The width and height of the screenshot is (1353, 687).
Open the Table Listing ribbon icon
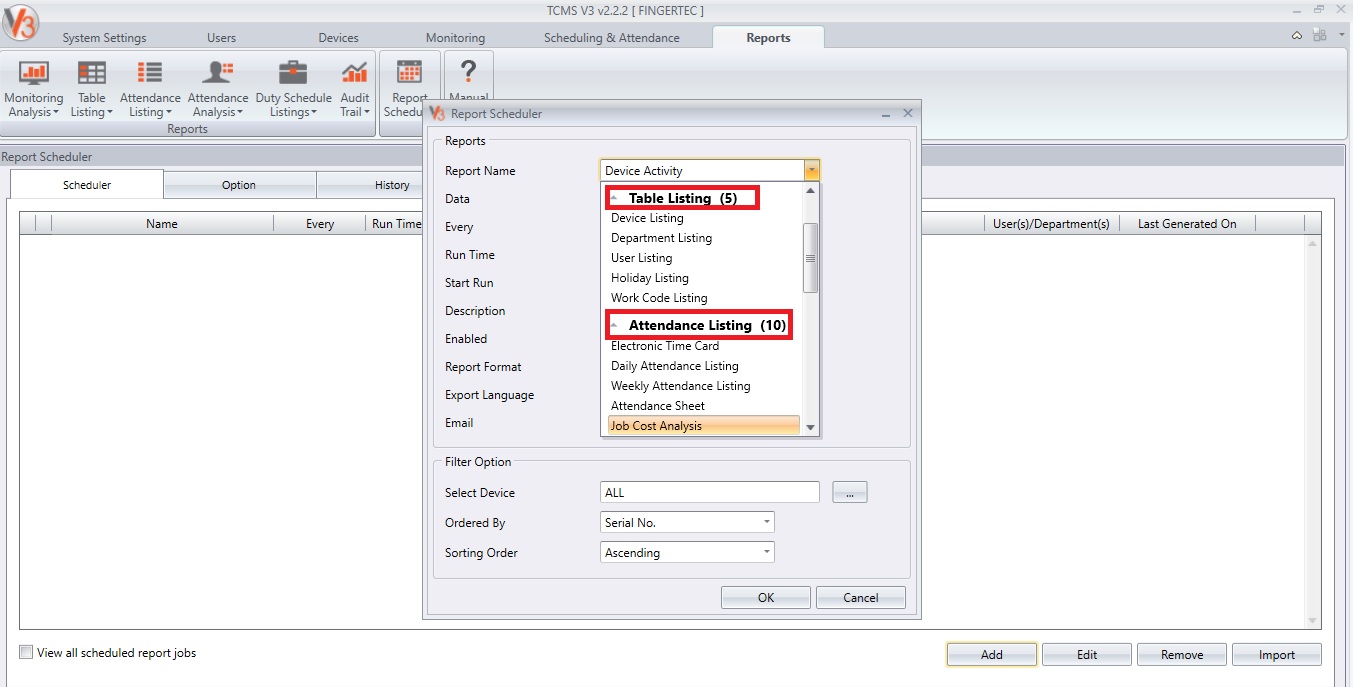click(91, 88)
